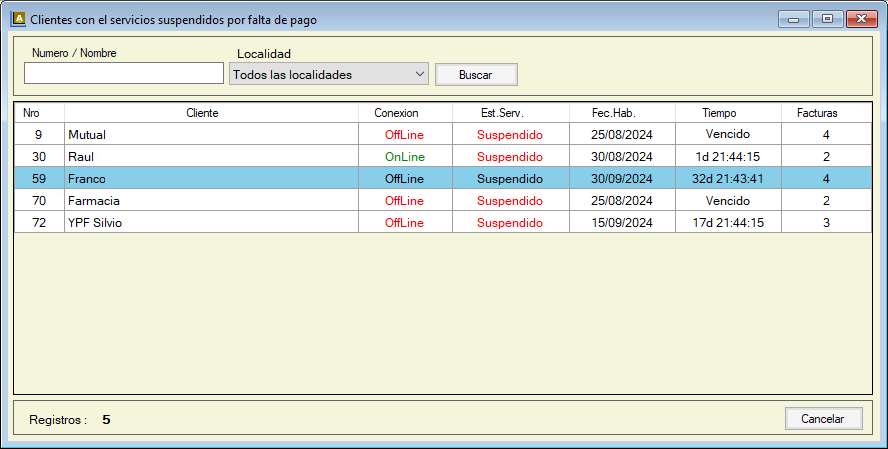Select the YPF Silvio client row
This screenshot has width=888, height=449.
[x=210, y=222]
